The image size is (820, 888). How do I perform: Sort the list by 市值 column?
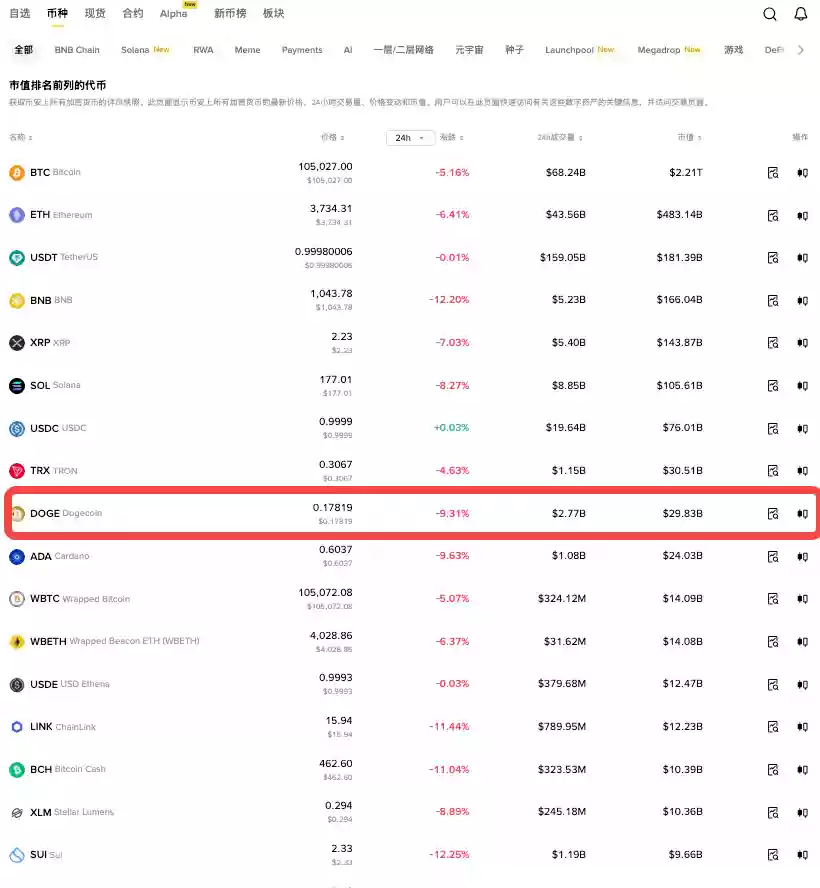tap(688, 138)
